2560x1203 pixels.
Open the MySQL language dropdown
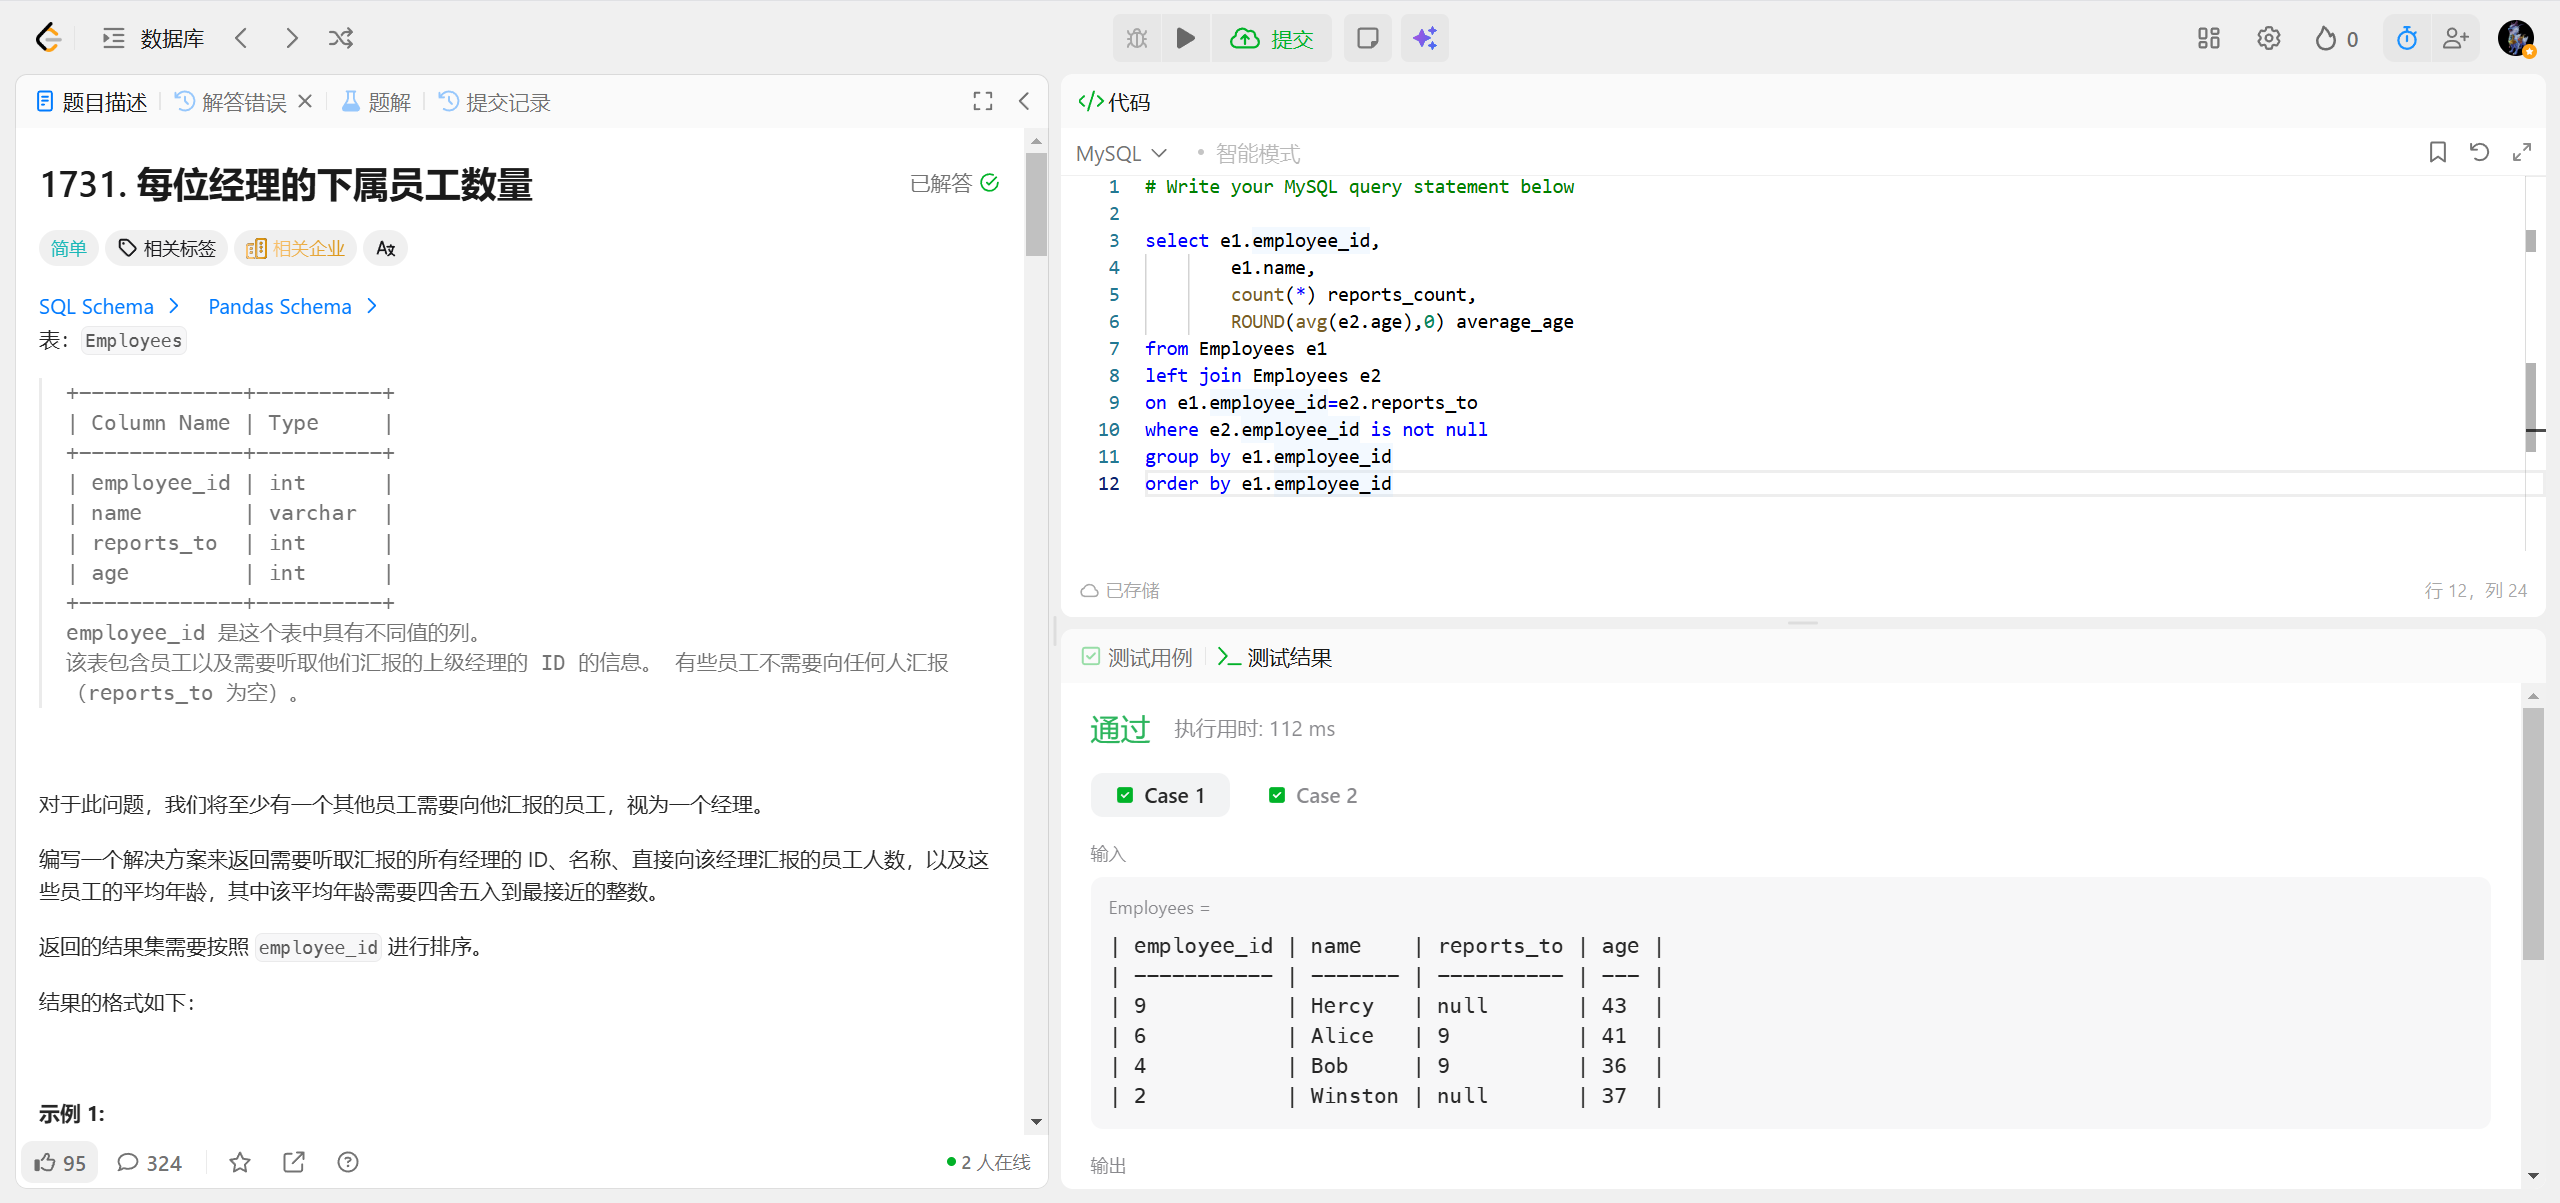pyautogui.click(x=1121, y=153)
